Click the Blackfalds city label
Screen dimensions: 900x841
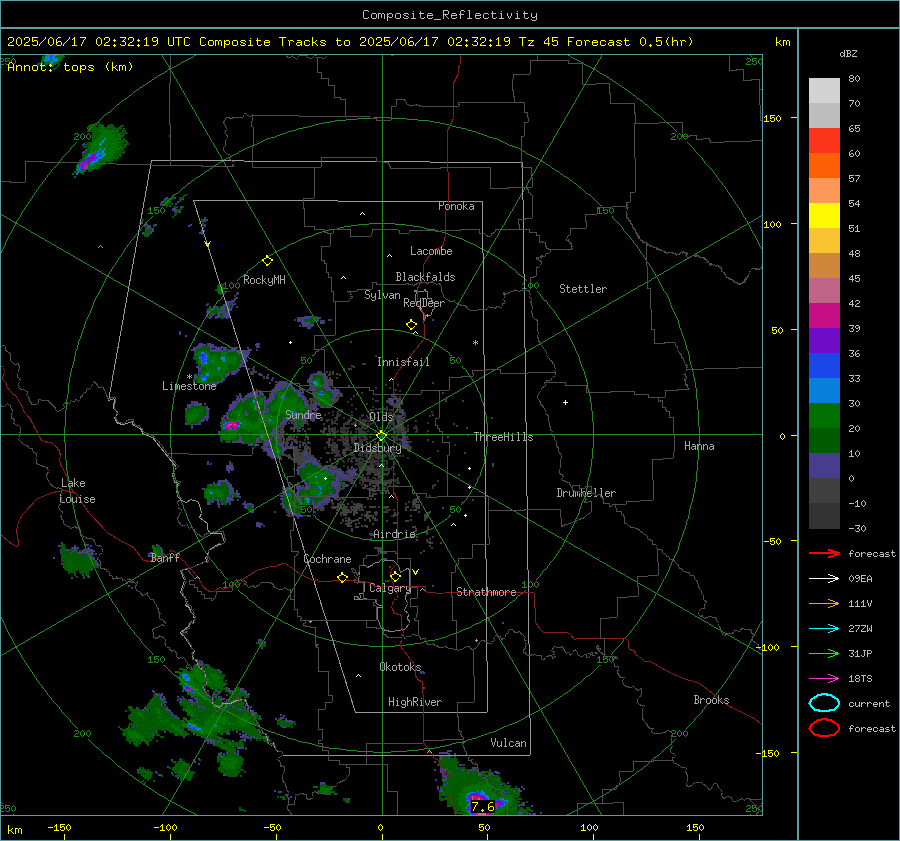pos(425,277)
